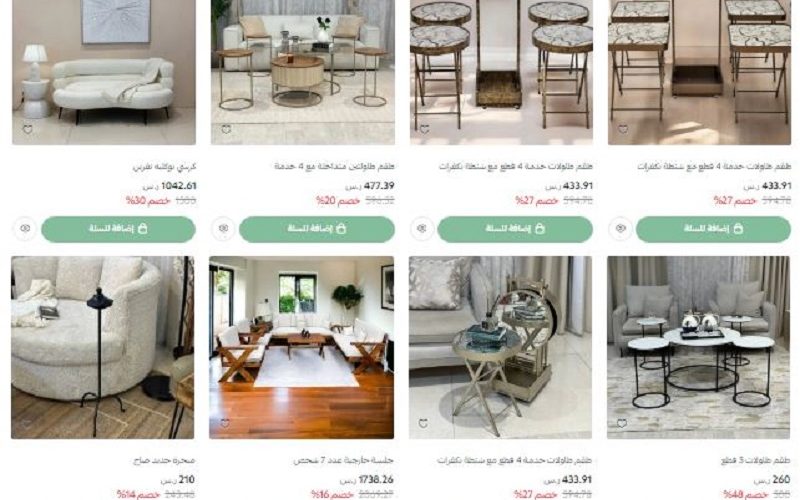Screen dimensions: 800x500
Task: Click wishlist heart on square mosaic tables image
Action: [623, 130]
